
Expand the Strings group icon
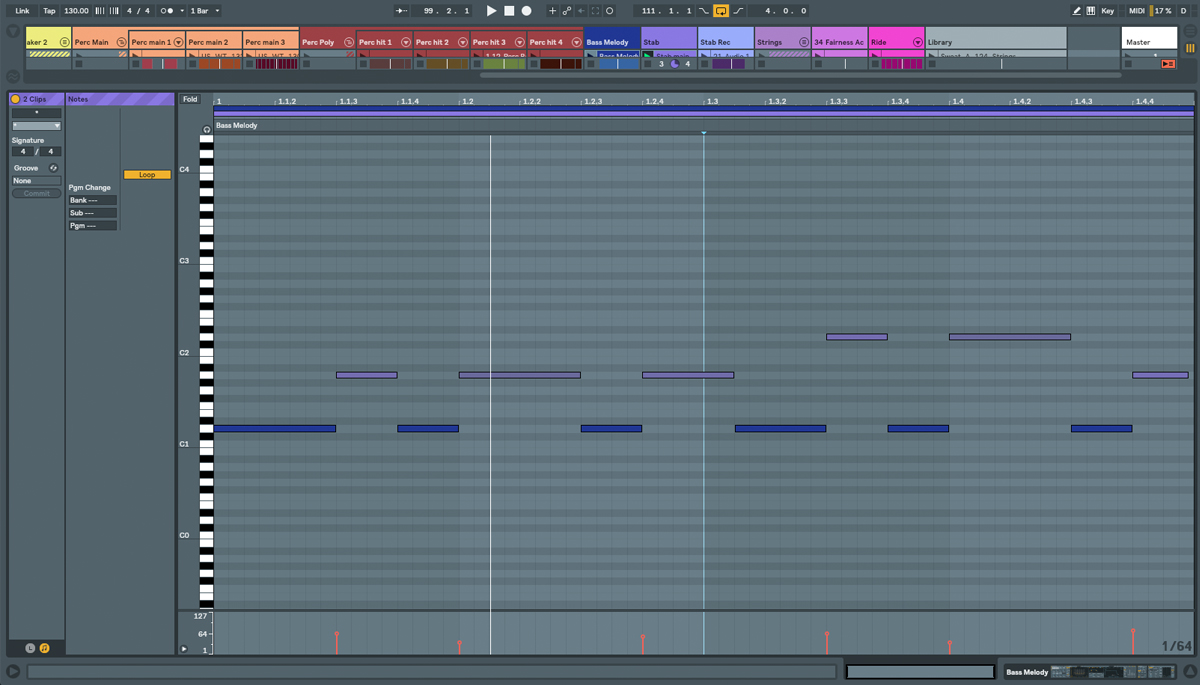click(804, 43)
